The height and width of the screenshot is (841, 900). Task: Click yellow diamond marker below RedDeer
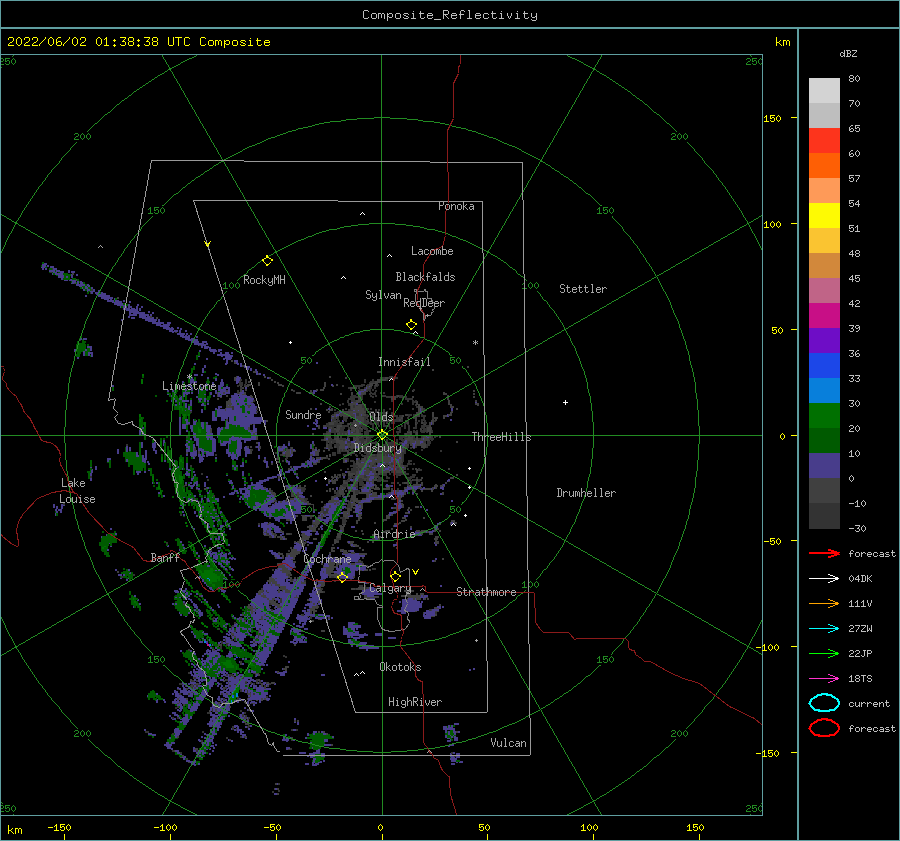pos(411,324)
